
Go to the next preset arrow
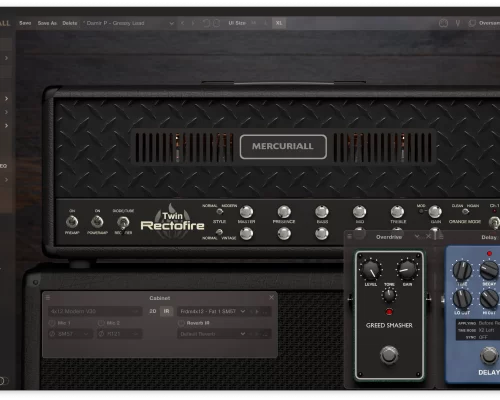pyautogui.click(x=193, y=23)
